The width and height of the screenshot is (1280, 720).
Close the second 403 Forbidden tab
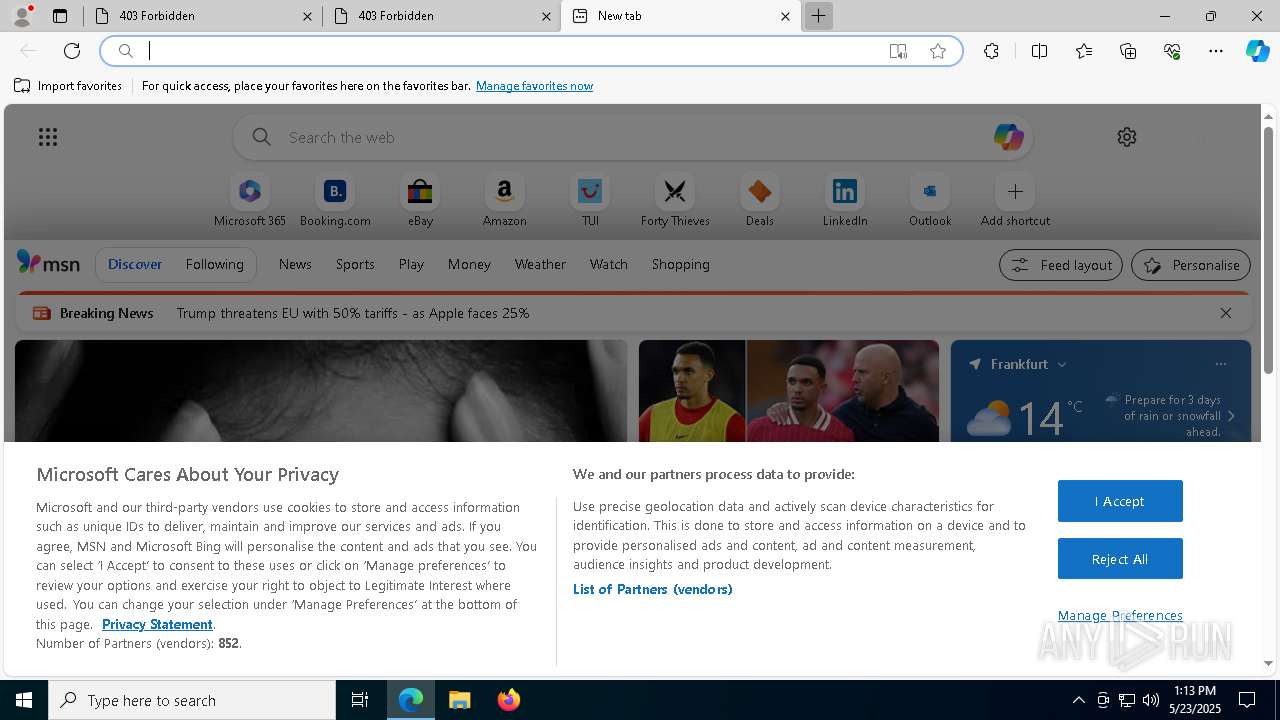coord(546,16)
